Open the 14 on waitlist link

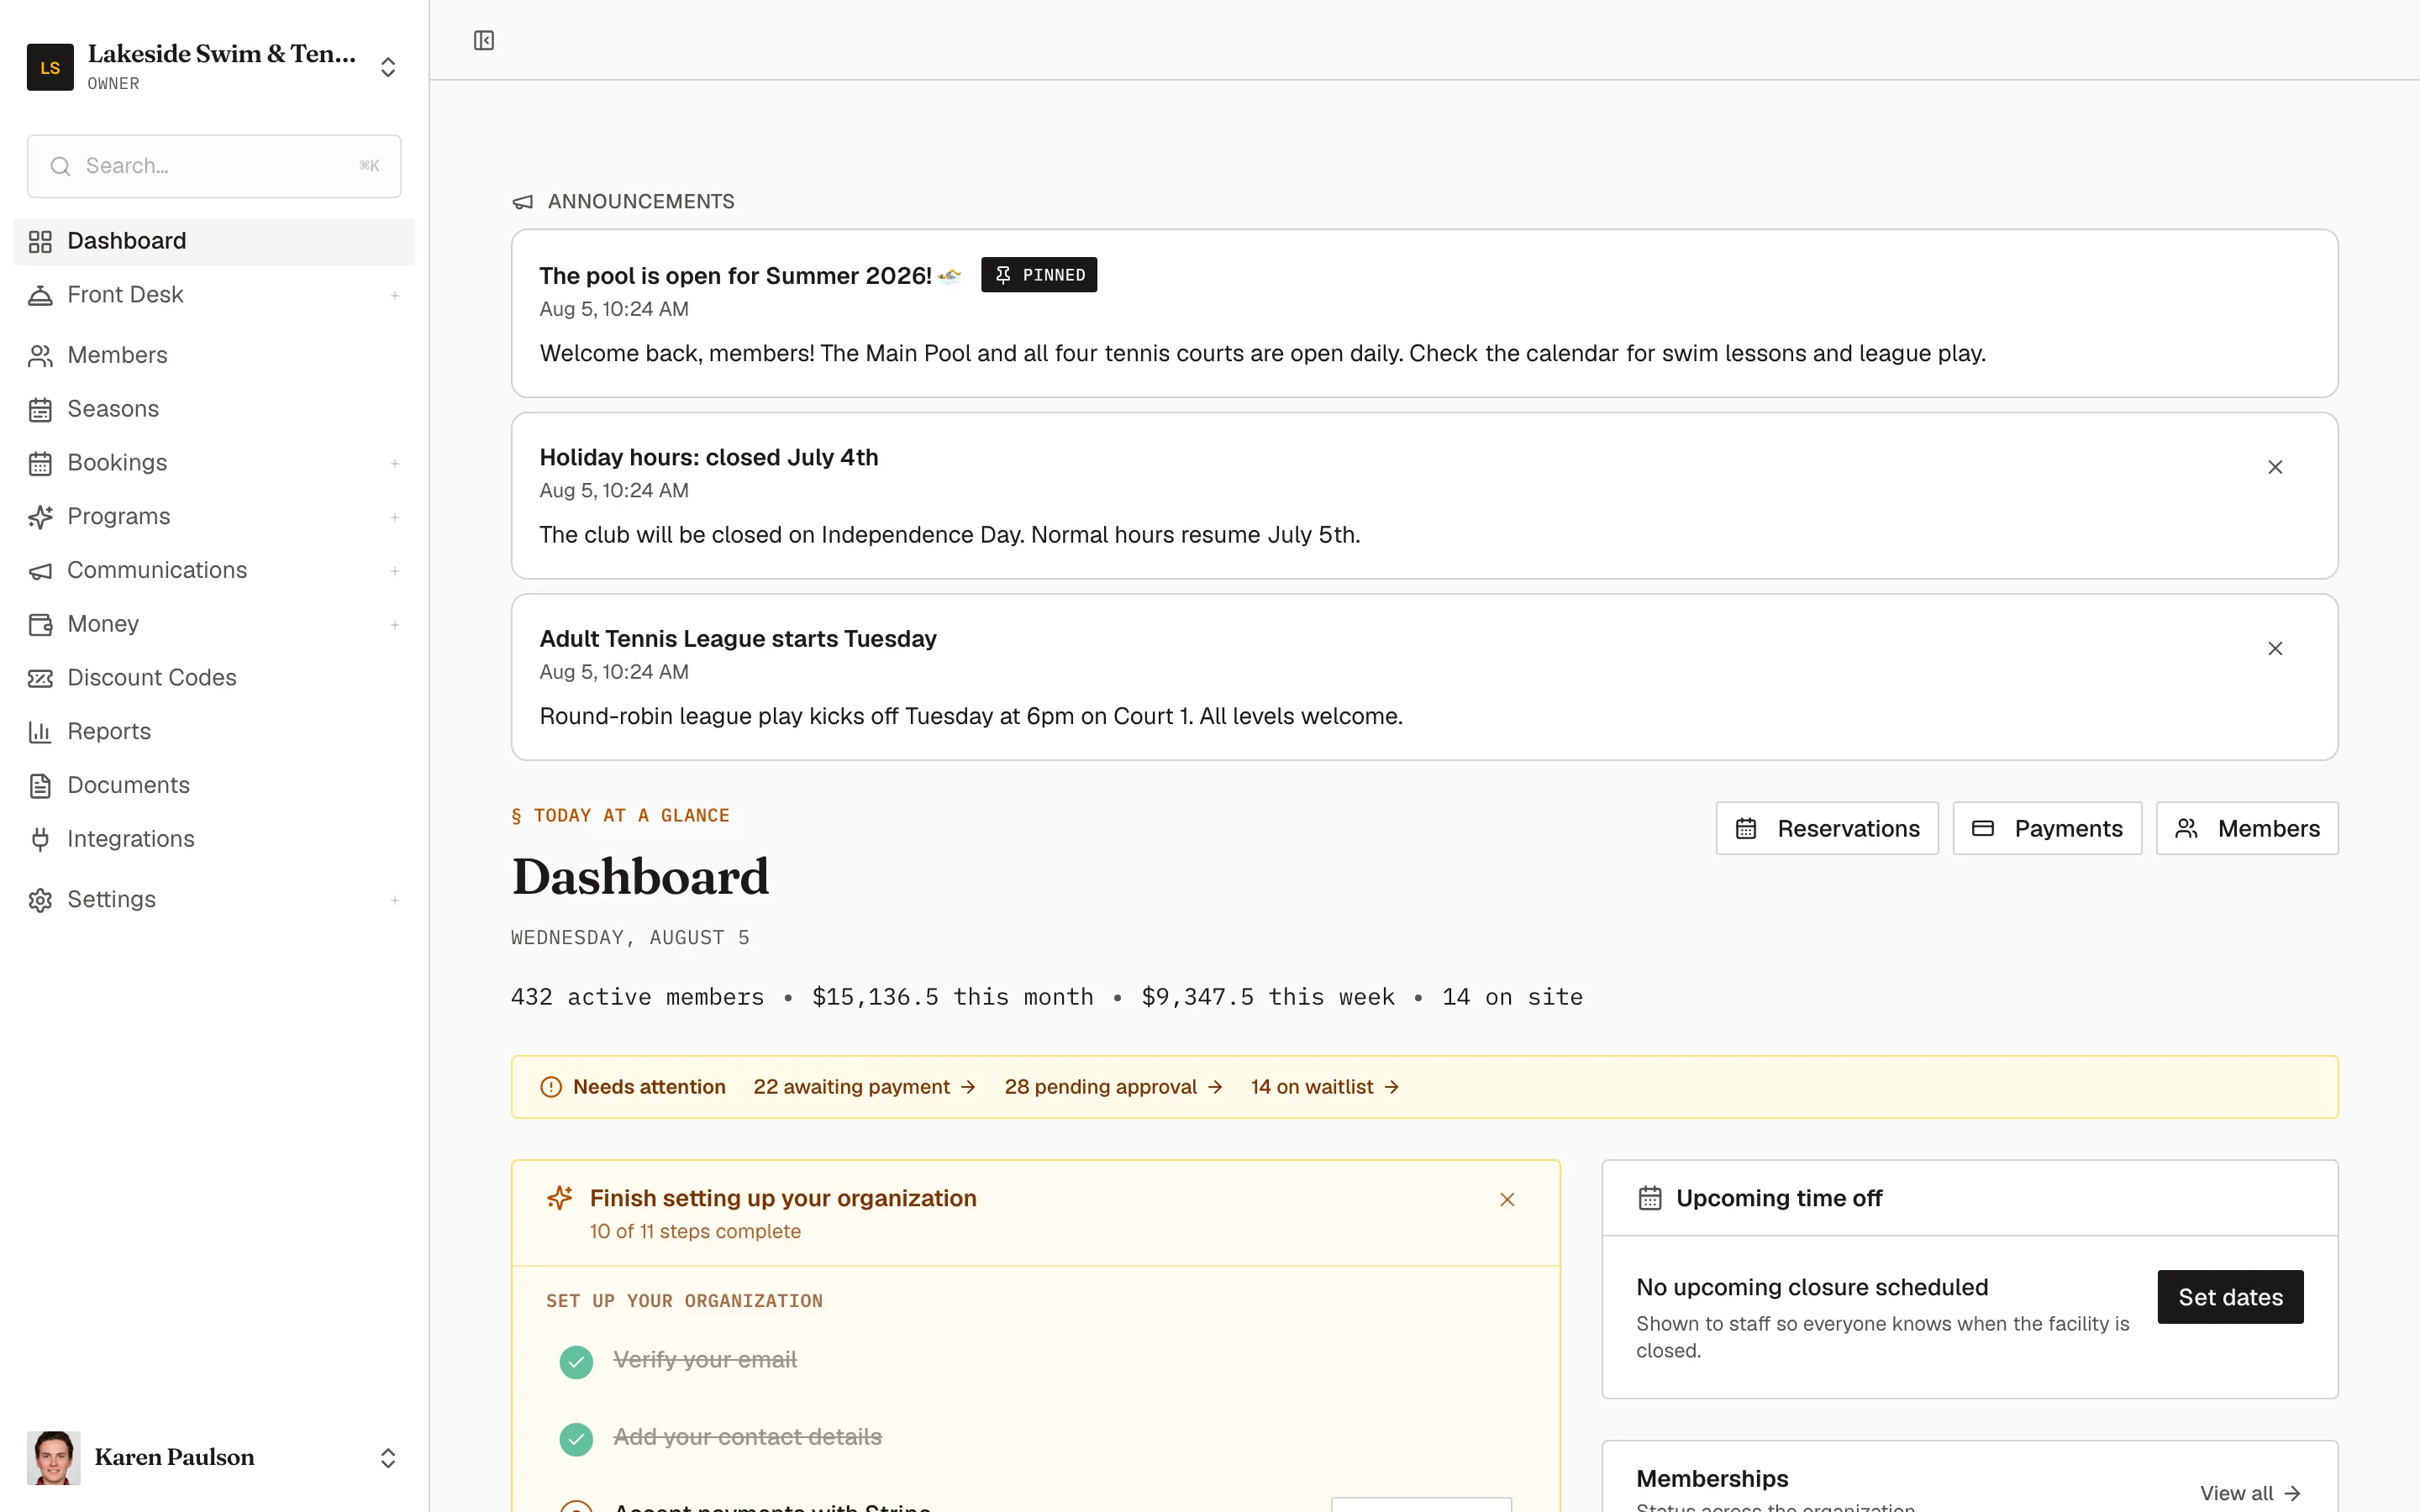[x=1325, y=1087]
